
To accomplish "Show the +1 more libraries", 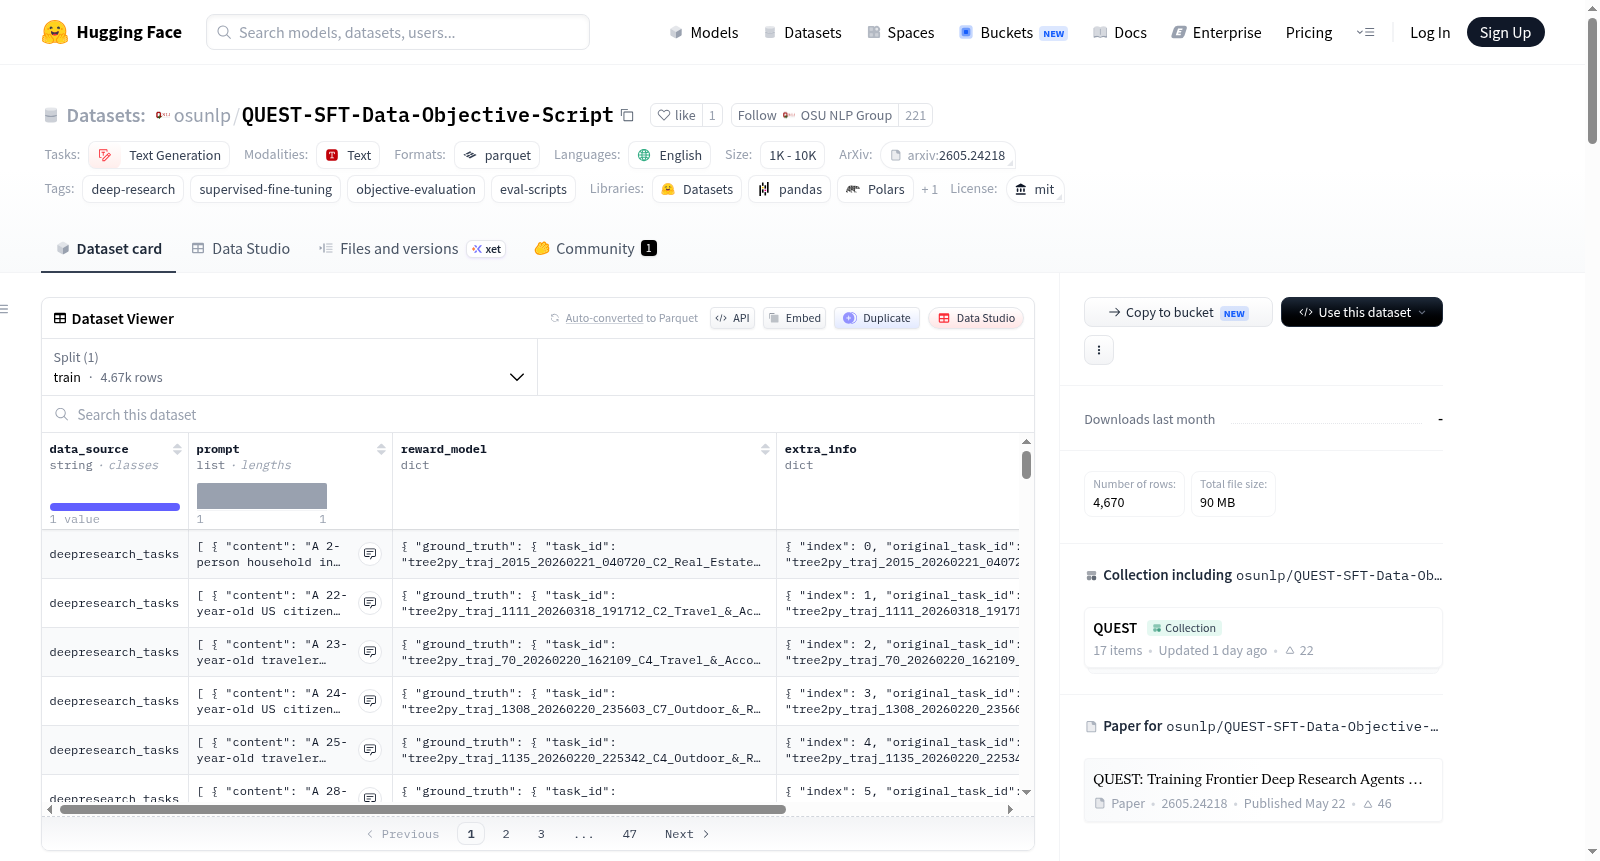I will pos(930,189).
